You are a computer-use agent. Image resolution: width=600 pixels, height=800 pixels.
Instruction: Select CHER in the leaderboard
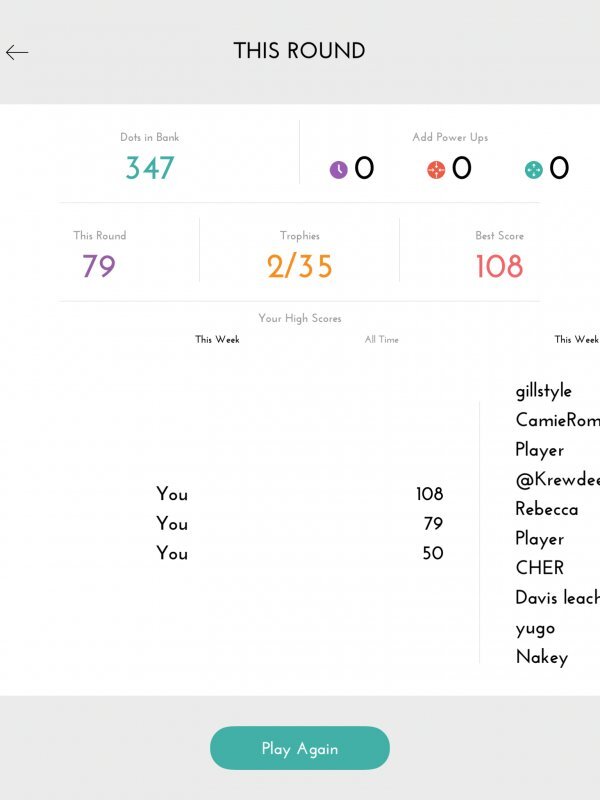click(540, 567)
